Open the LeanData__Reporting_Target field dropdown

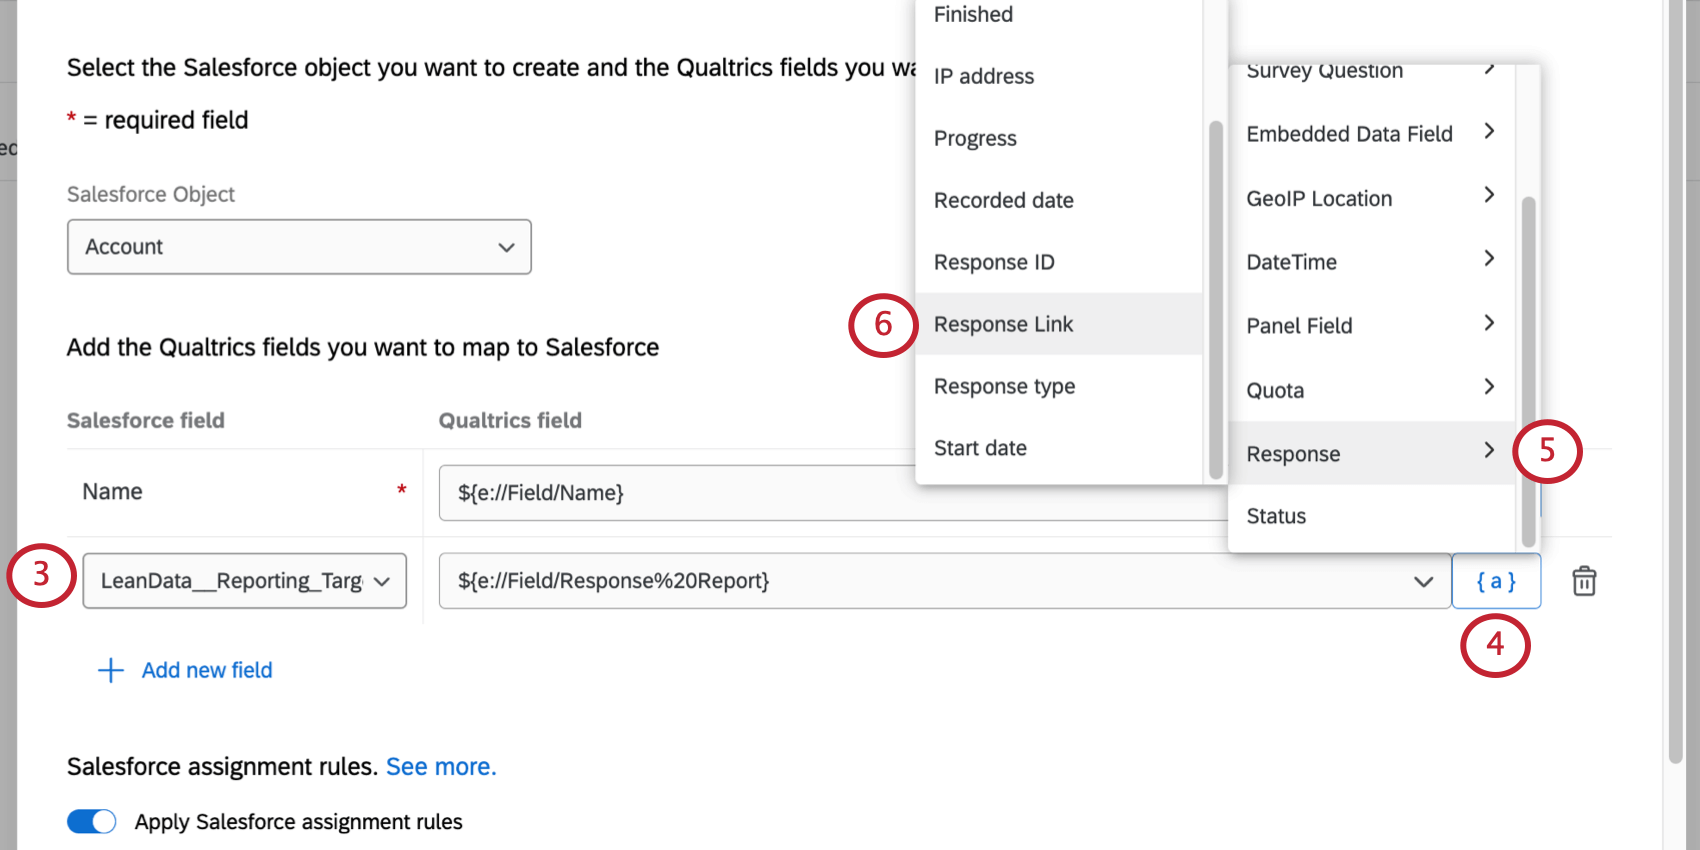pos(244,581)
